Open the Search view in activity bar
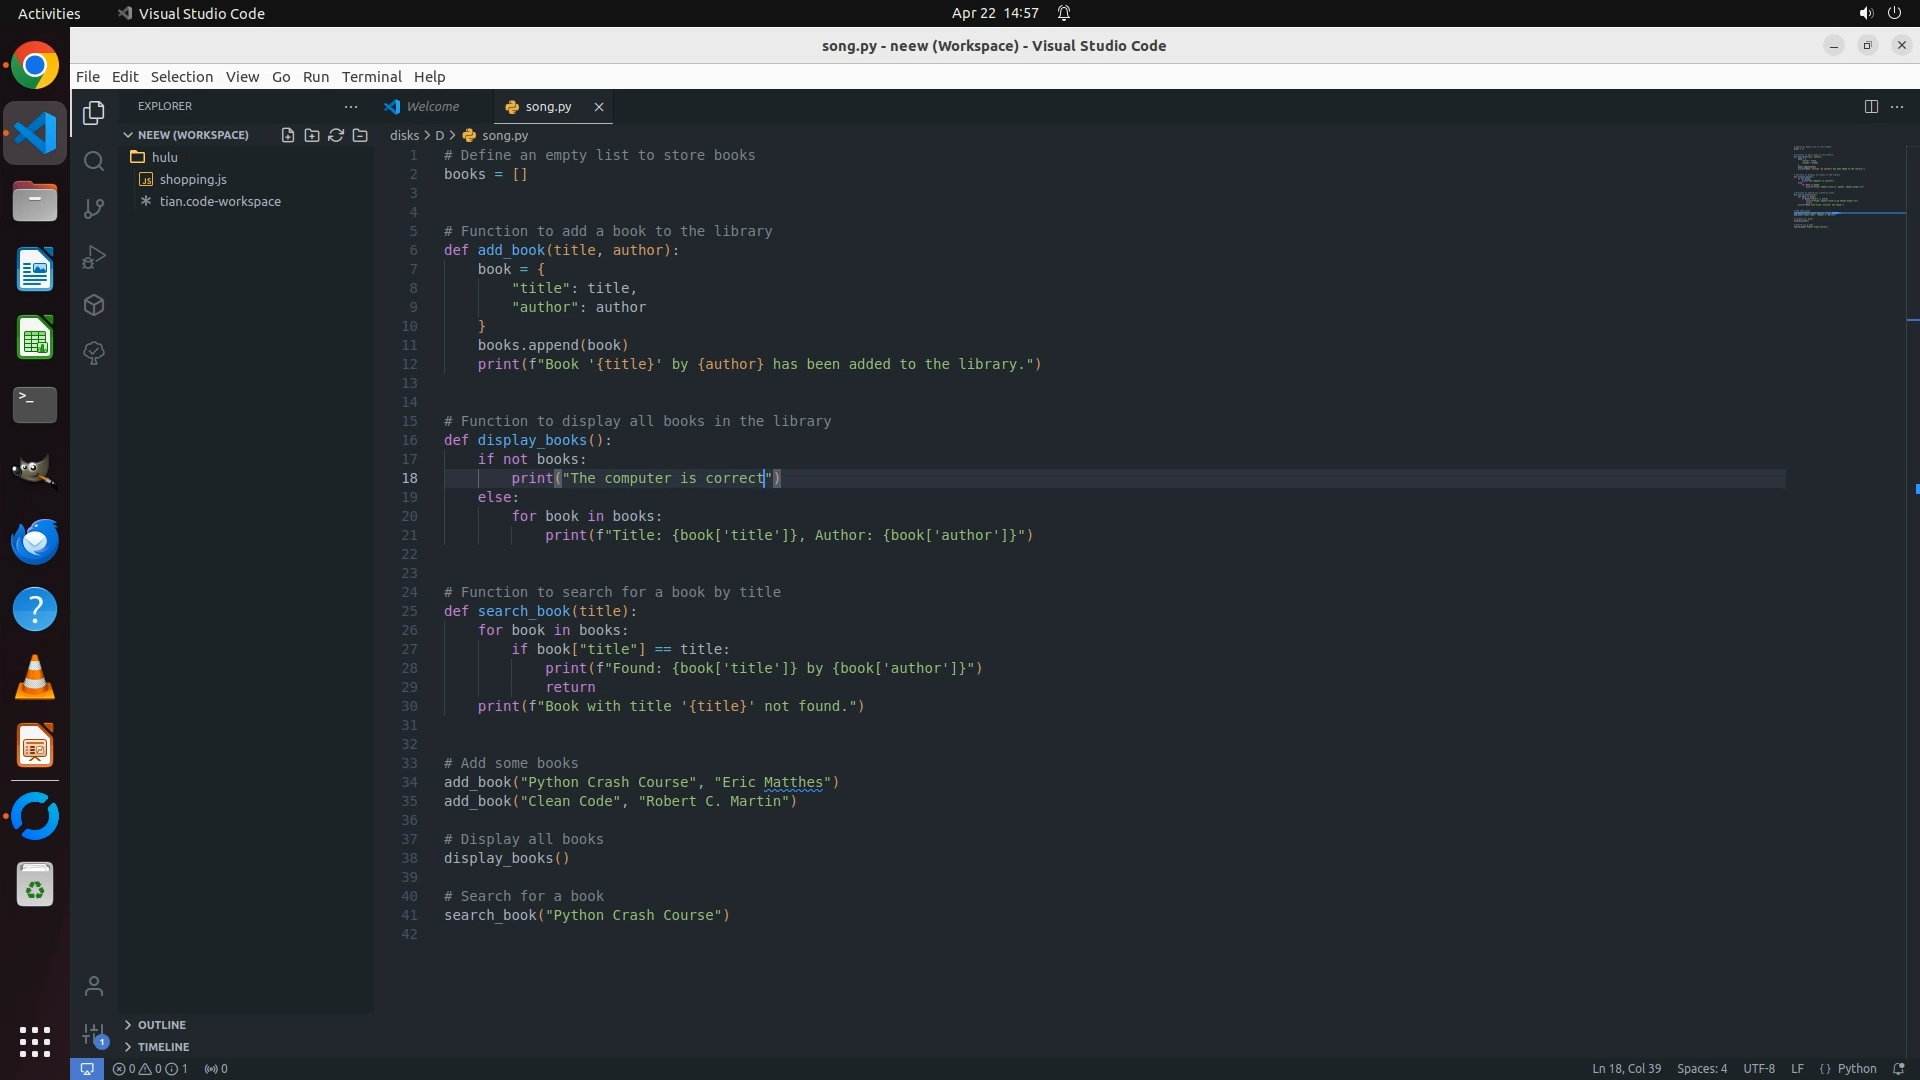1920x1080 pixels. [94, 161]
